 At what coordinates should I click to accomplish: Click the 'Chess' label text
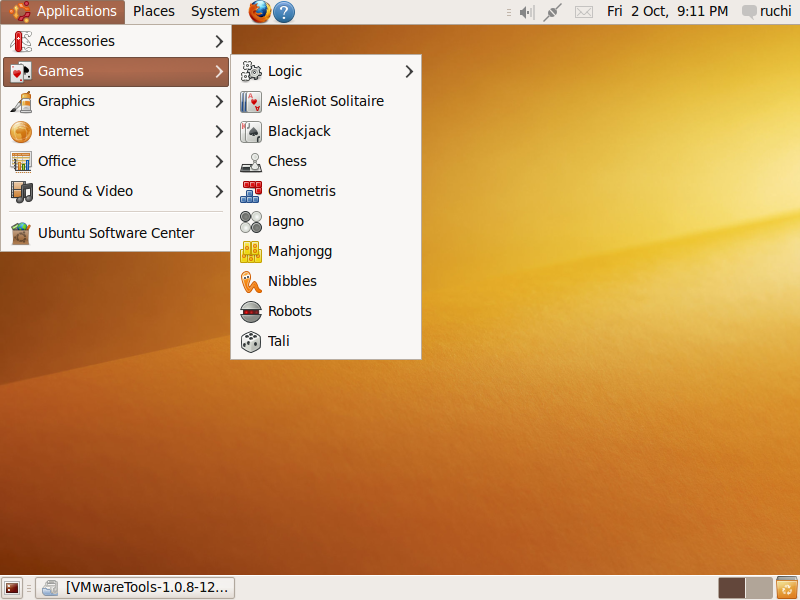coord(287,162)
